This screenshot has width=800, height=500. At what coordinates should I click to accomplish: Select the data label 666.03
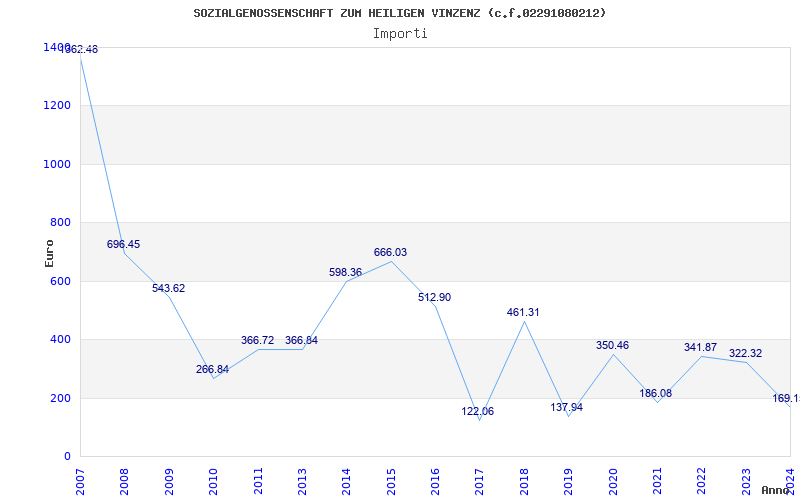click(390, 253)
